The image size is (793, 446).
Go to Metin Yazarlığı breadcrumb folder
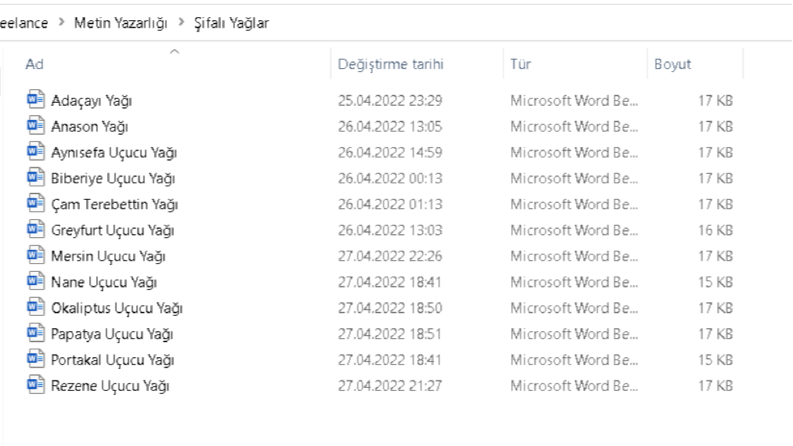(x=120, y=23)
